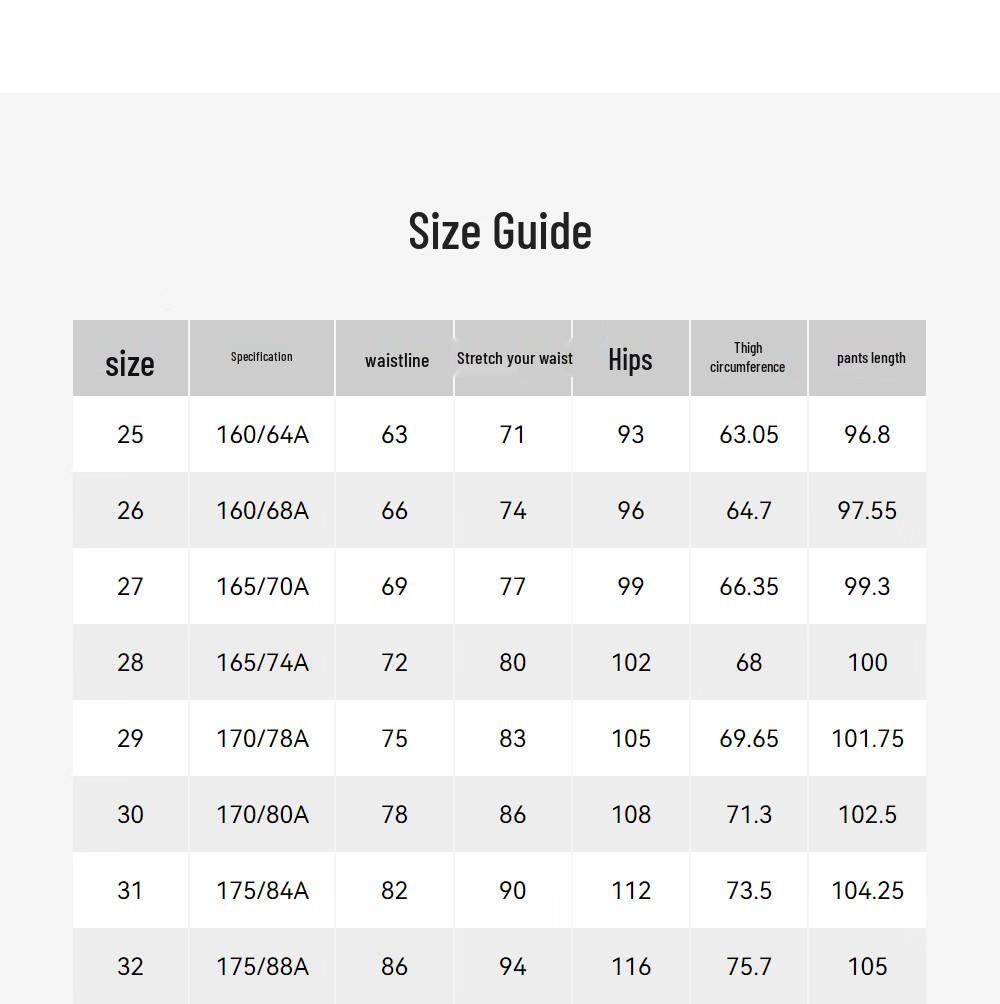
Task: Click the thigh circumference 66.35 cell
Action: tap(749, 587)
